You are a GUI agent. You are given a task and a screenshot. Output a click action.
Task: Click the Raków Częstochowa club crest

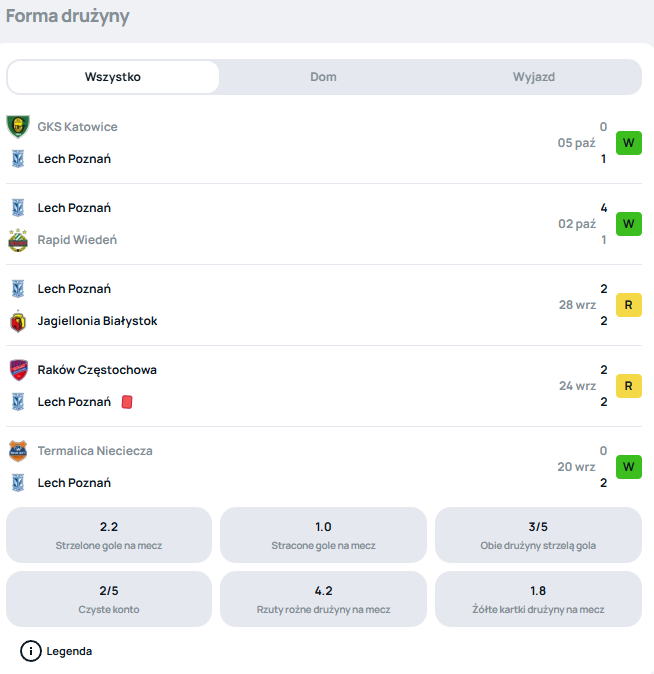click(x=17, y=370)
